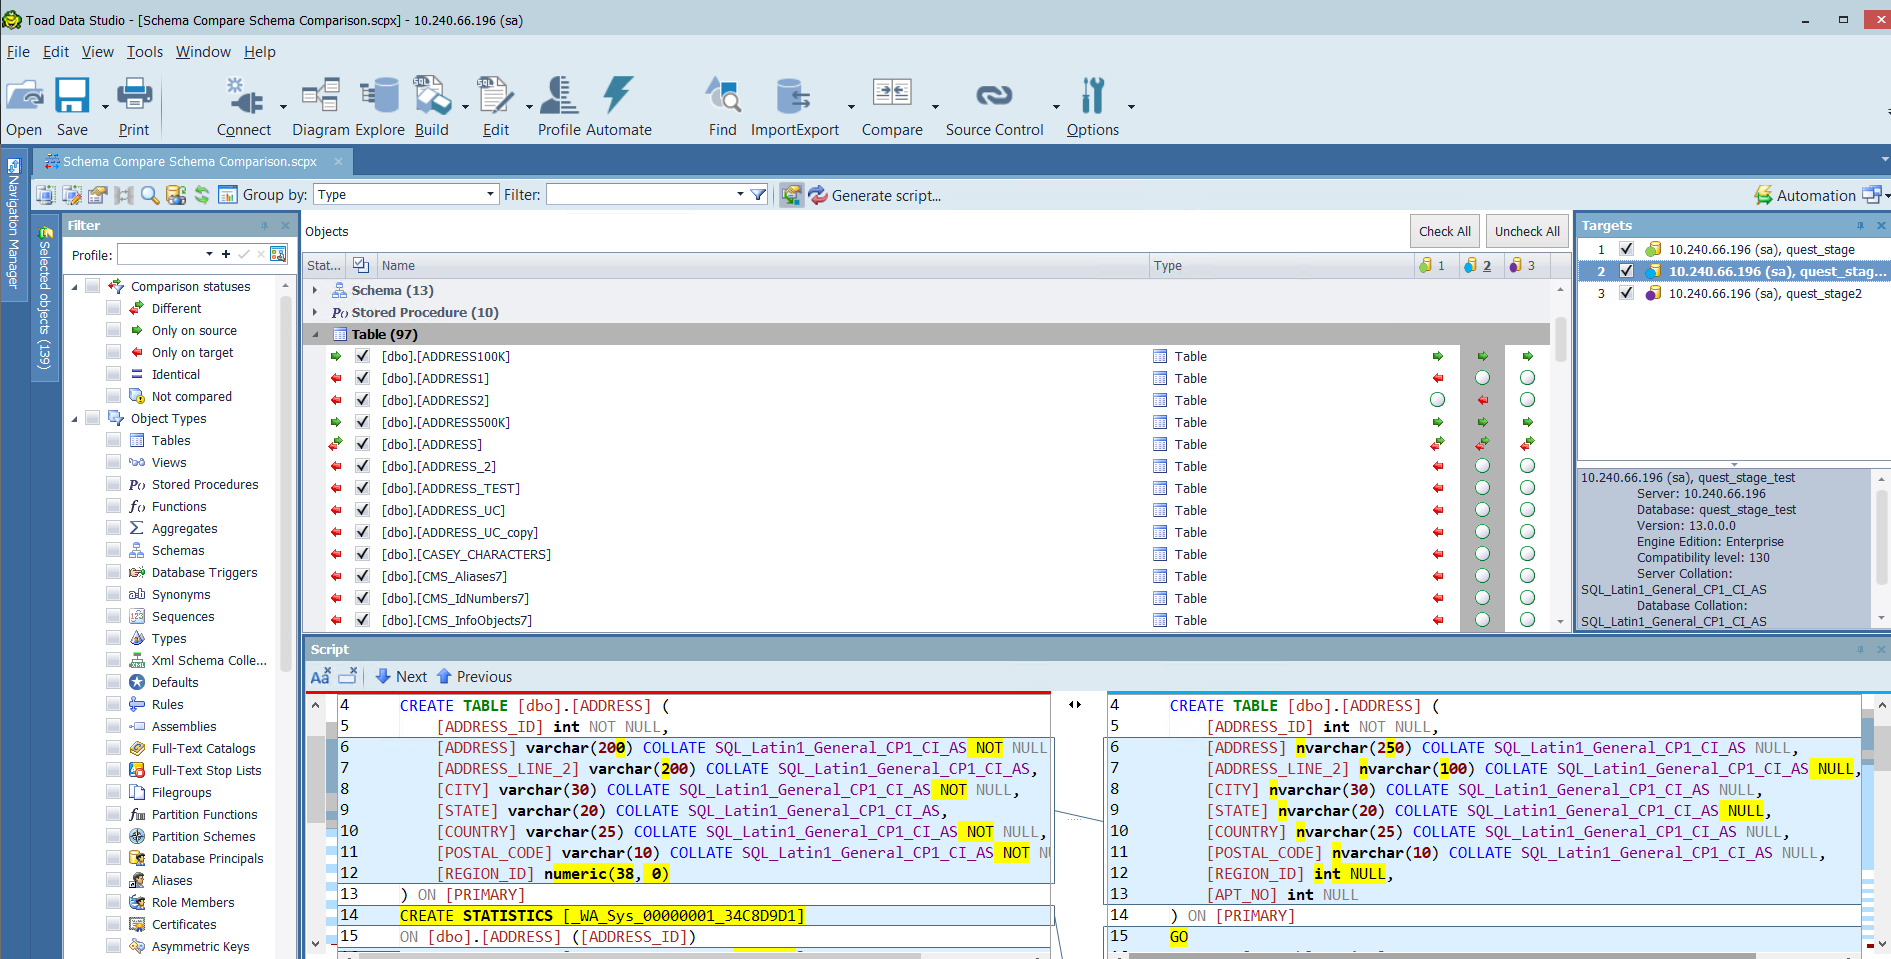Open the Group by dropdown
Image resolution: width=1891 pixels, height=959 pixels.
coord(490,194)
